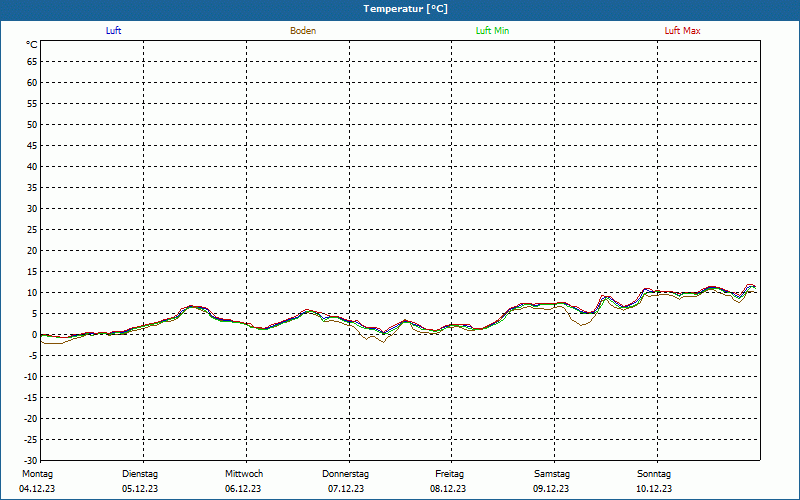
Task: Click the date '10.12.23'
Action: coord(654,489)
